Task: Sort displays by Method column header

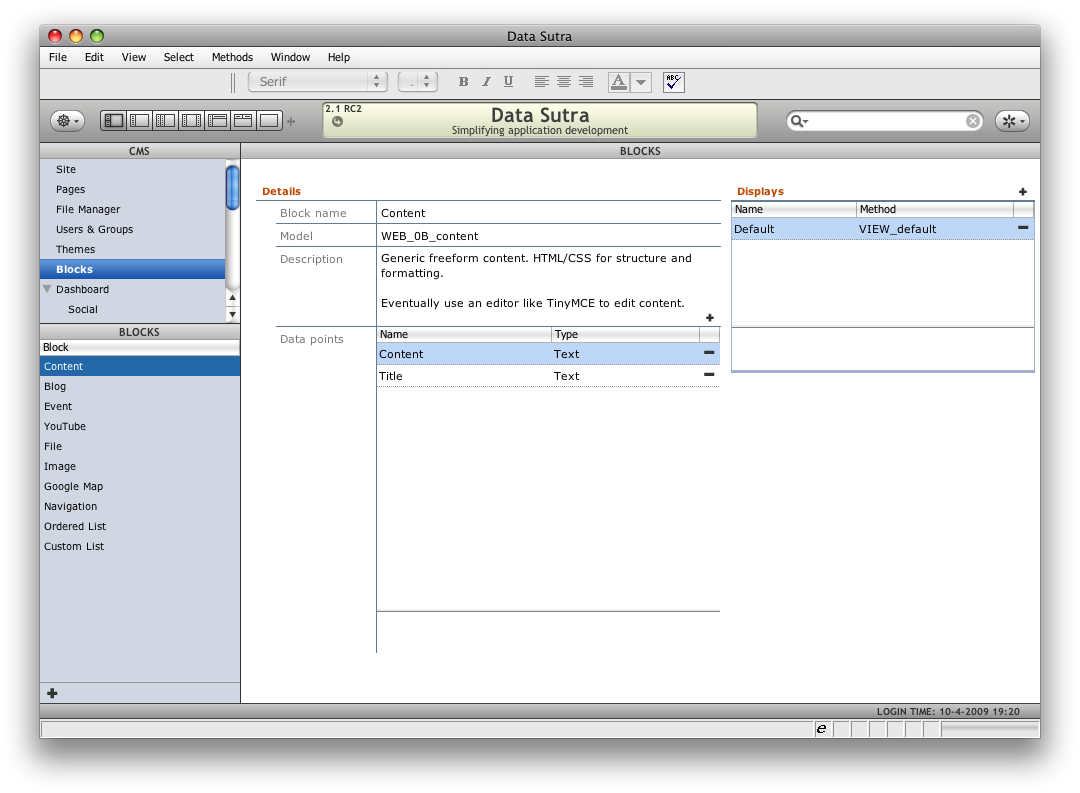Action: click(x=935, y=209)
